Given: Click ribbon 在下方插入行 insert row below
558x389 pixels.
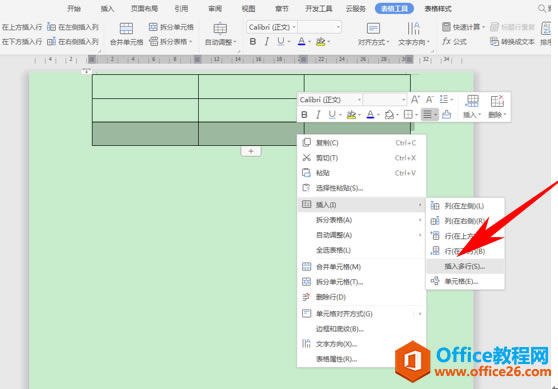Looking at the screenshot, I should click(x=22, y=42).
